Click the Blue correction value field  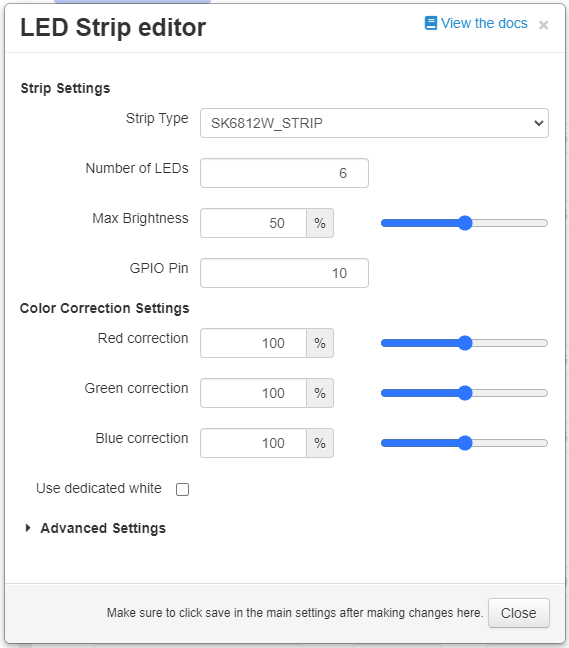click(x=253, y=443)
